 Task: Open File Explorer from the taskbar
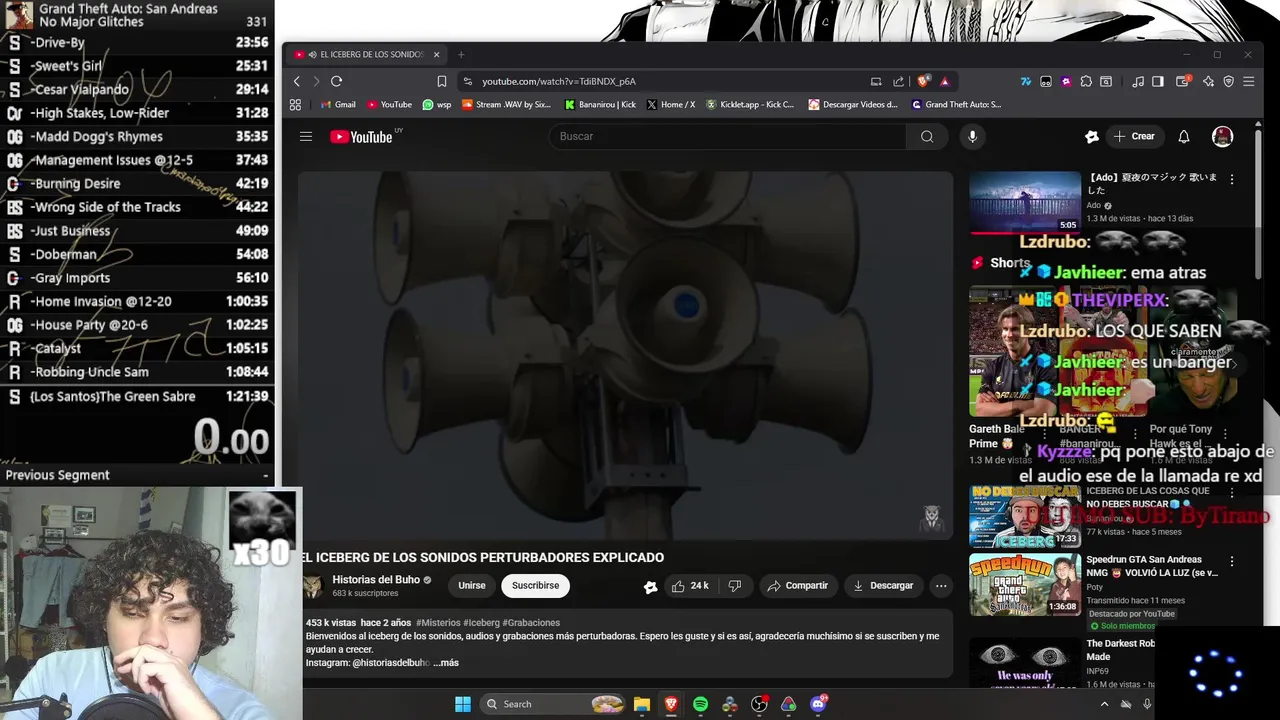[642, 704]
